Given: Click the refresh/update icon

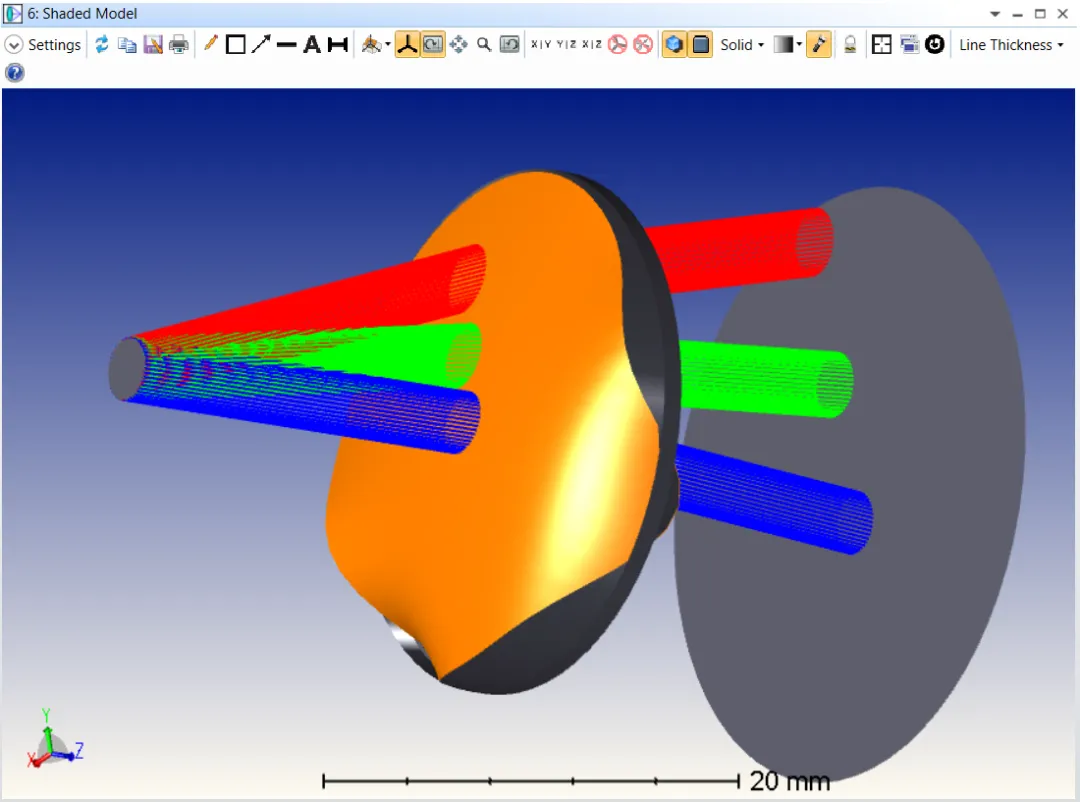Looking at the screenshot, I should coord(101,45).
